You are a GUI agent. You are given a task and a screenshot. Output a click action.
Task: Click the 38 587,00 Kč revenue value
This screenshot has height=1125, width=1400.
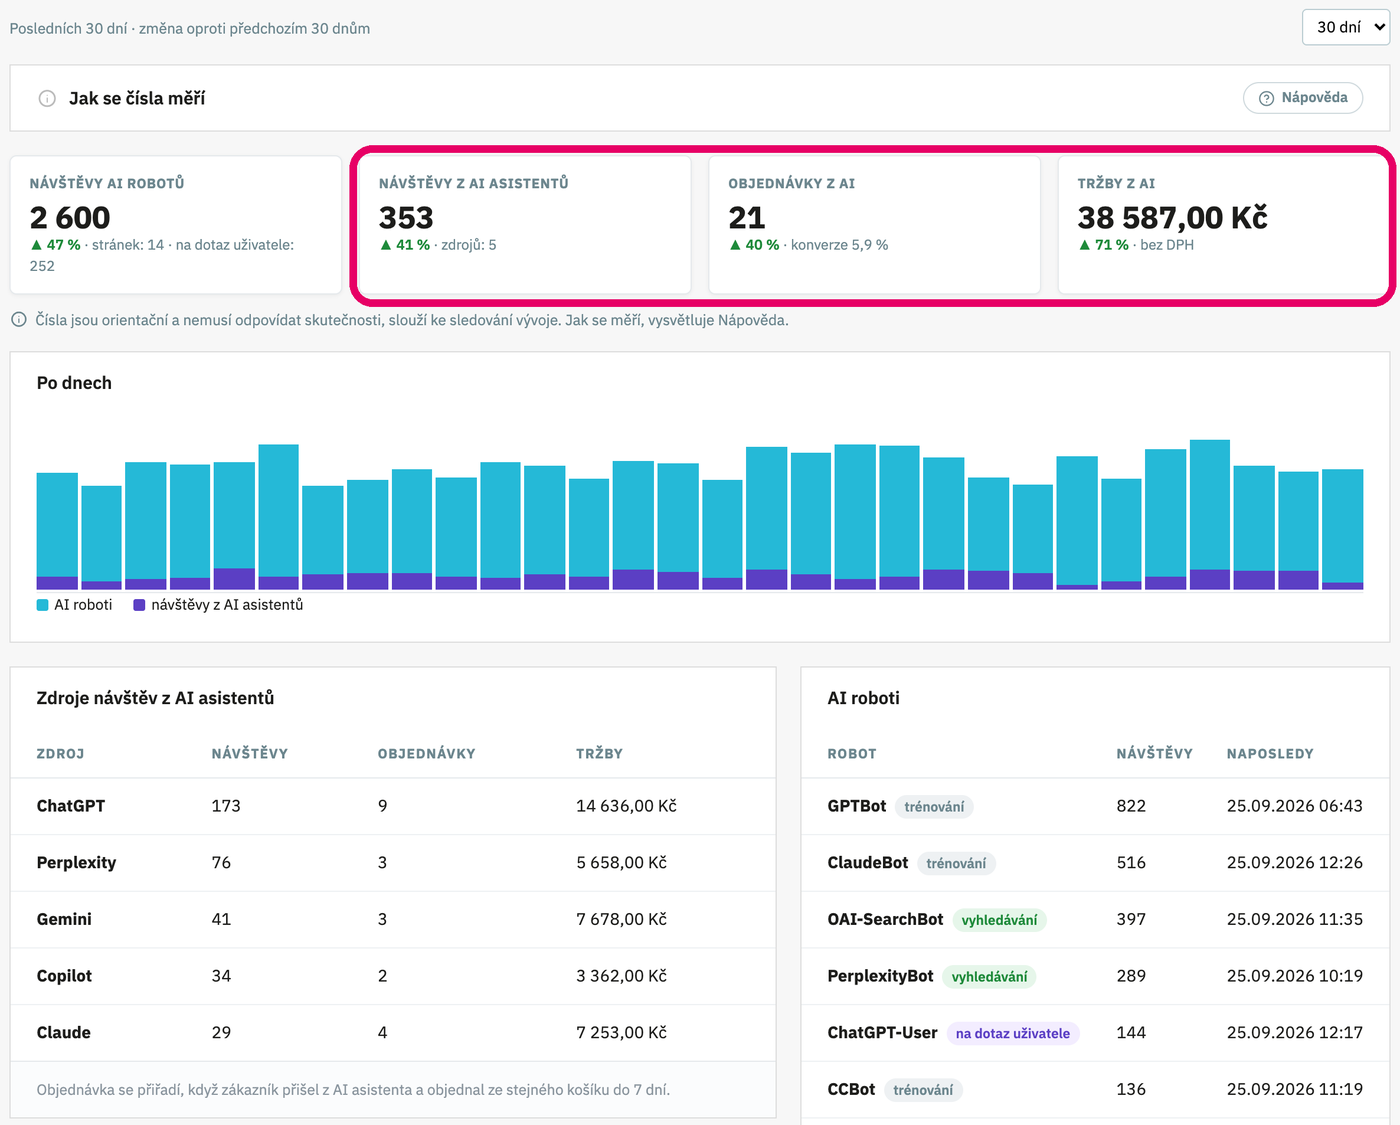pyautogui.click(x=1172, y=217)
